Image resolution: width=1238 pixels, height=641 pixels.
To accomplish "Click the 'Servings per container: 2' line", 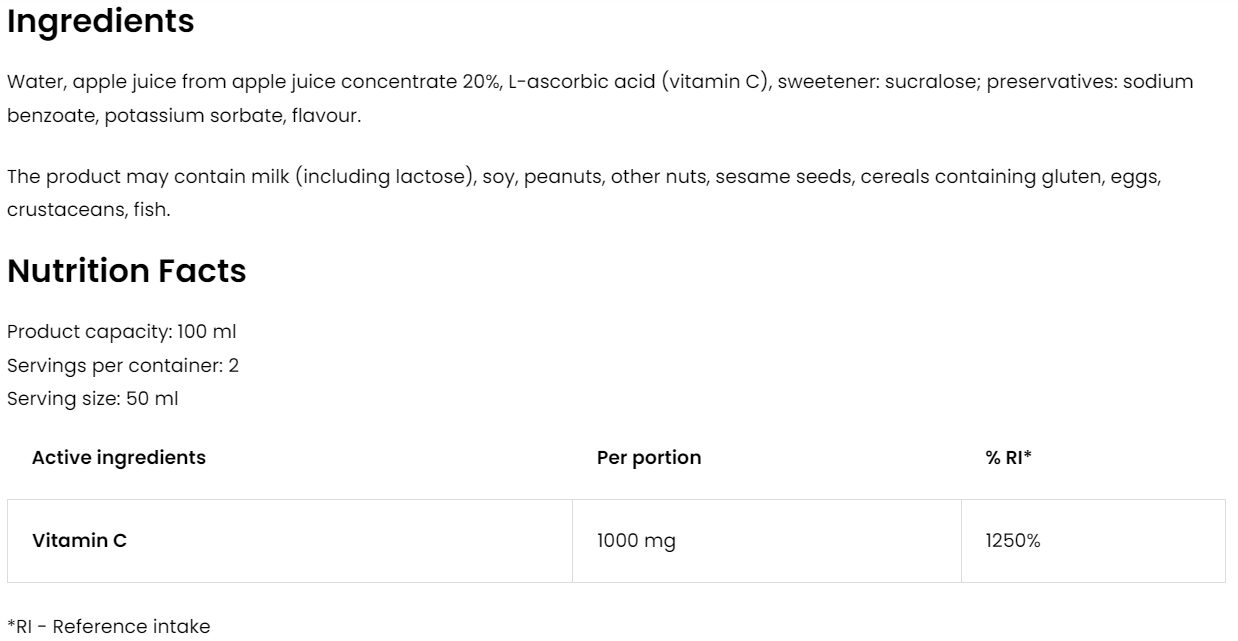I will coord(123,365).
